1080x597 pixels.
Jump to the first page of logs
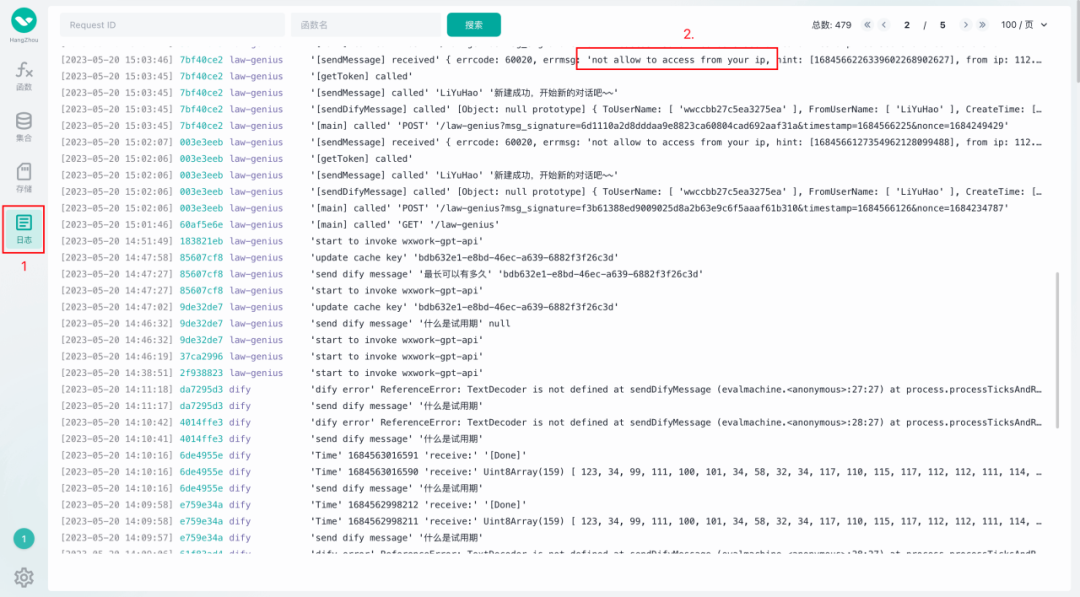(x=867, y=25)
